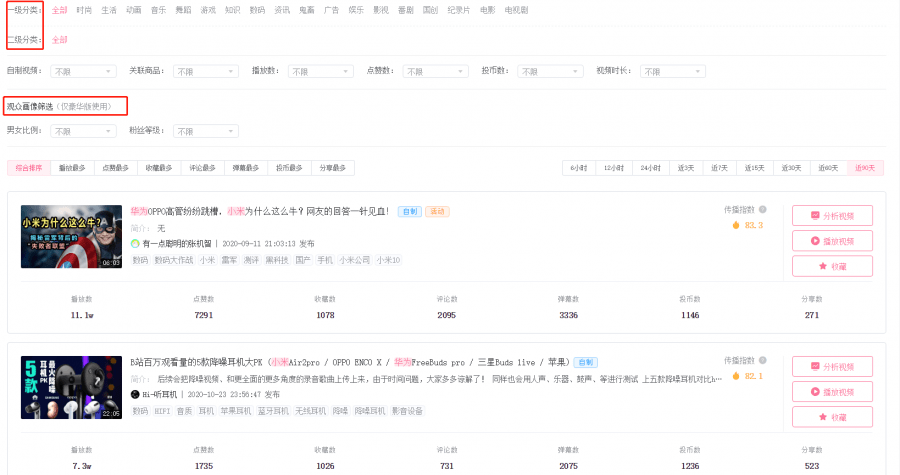Click 播放视频 for the 小米为什么这么牛 video
This screenshot has height=475, width=900.
[832, 241]
